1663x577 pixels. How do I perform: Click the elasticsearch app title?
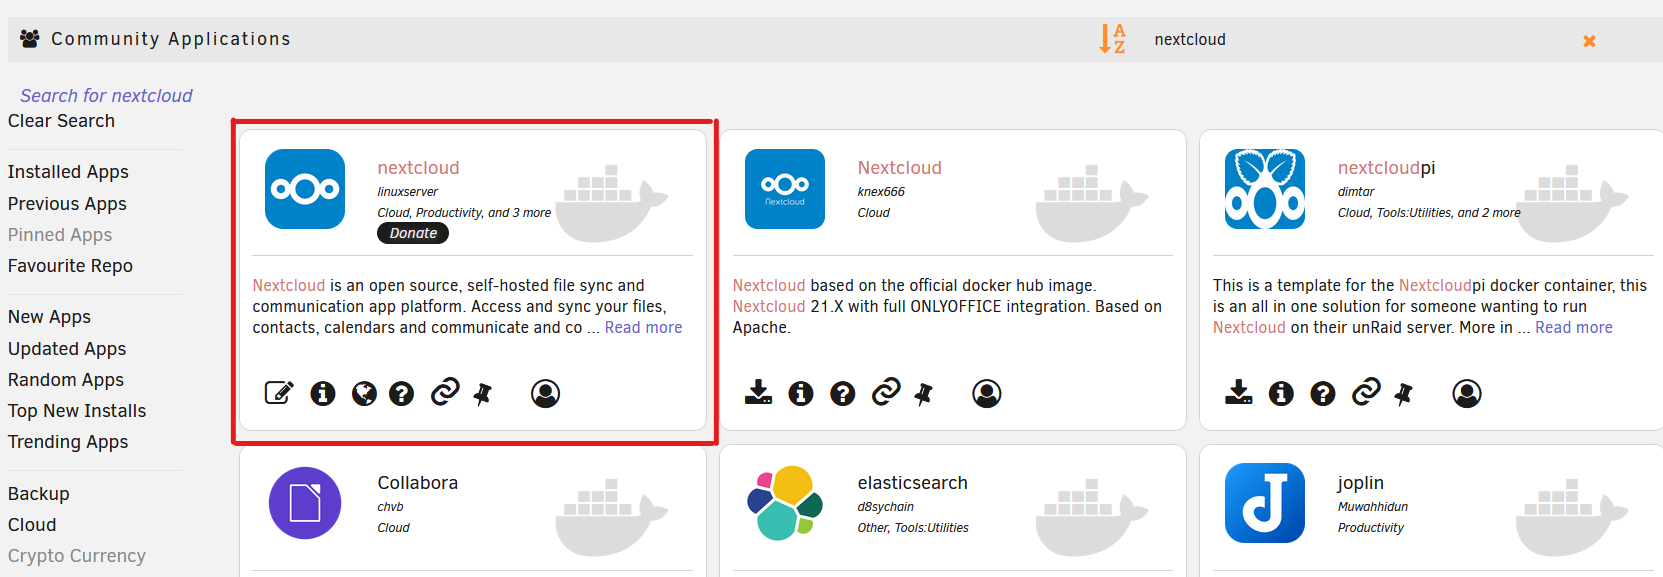point(912,483)
